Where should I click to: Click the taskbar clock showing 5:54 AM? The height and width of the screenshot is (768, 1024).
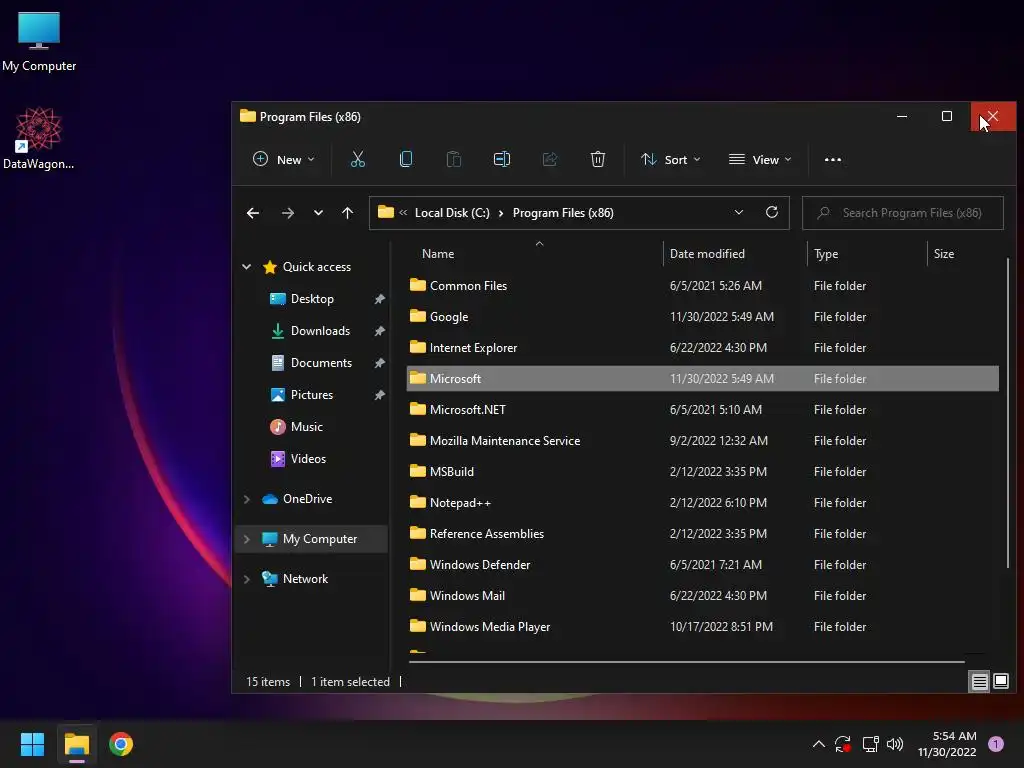tap(947, 744)
